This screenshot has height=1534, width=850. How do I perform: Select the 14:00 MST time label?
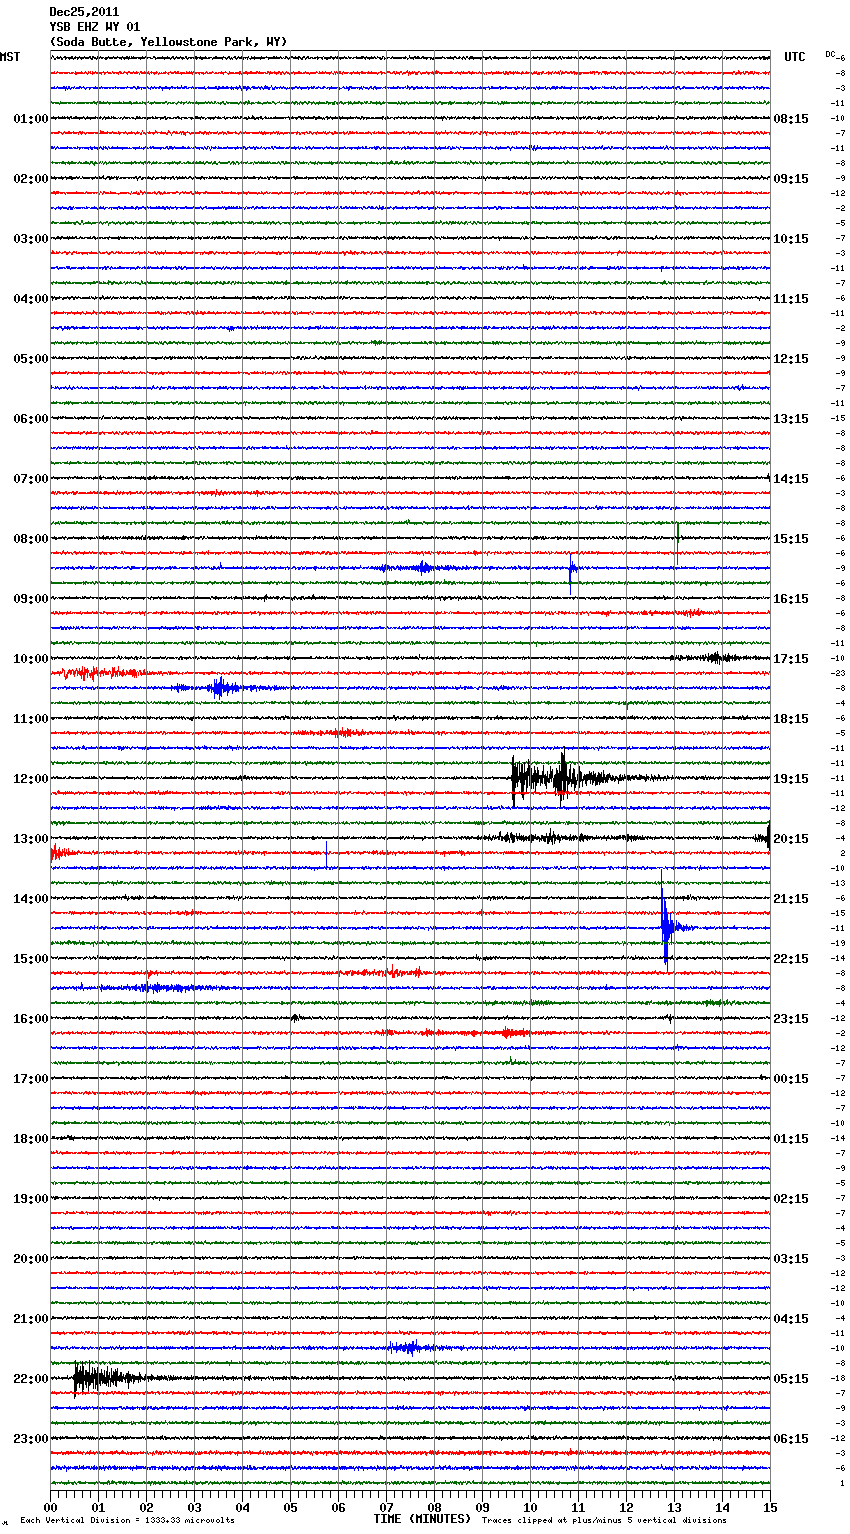click(31, 899)
